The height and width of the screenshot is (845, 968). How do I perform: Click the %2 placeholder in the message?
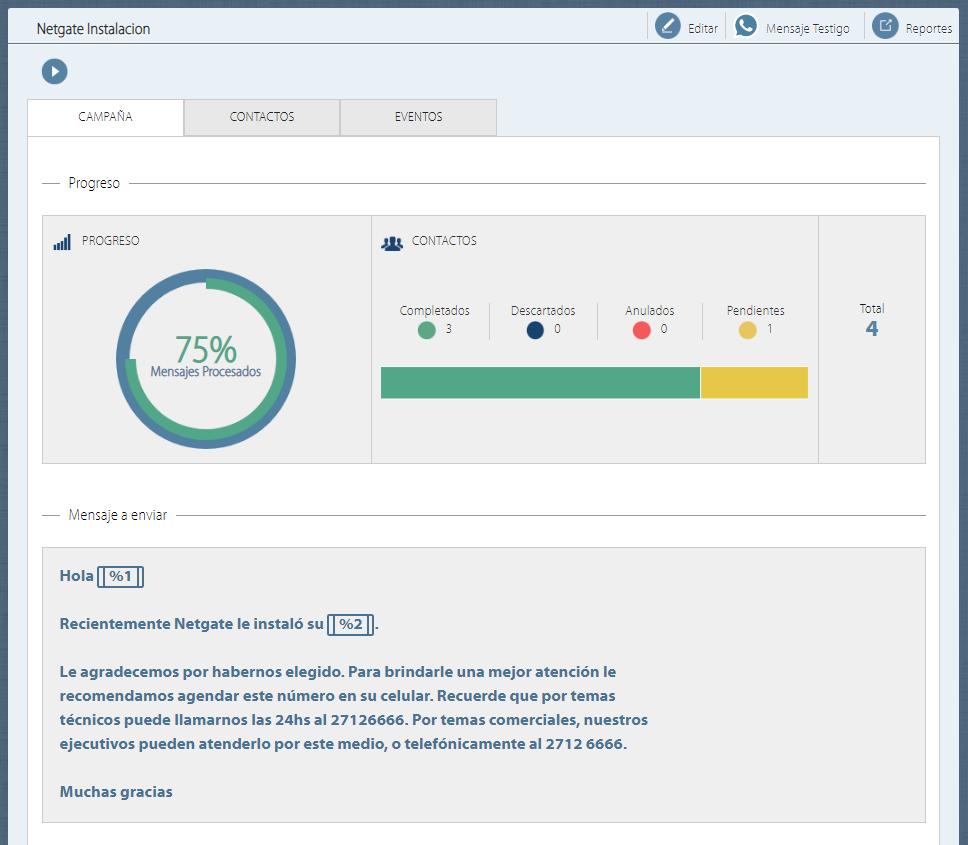click(350, 625)
